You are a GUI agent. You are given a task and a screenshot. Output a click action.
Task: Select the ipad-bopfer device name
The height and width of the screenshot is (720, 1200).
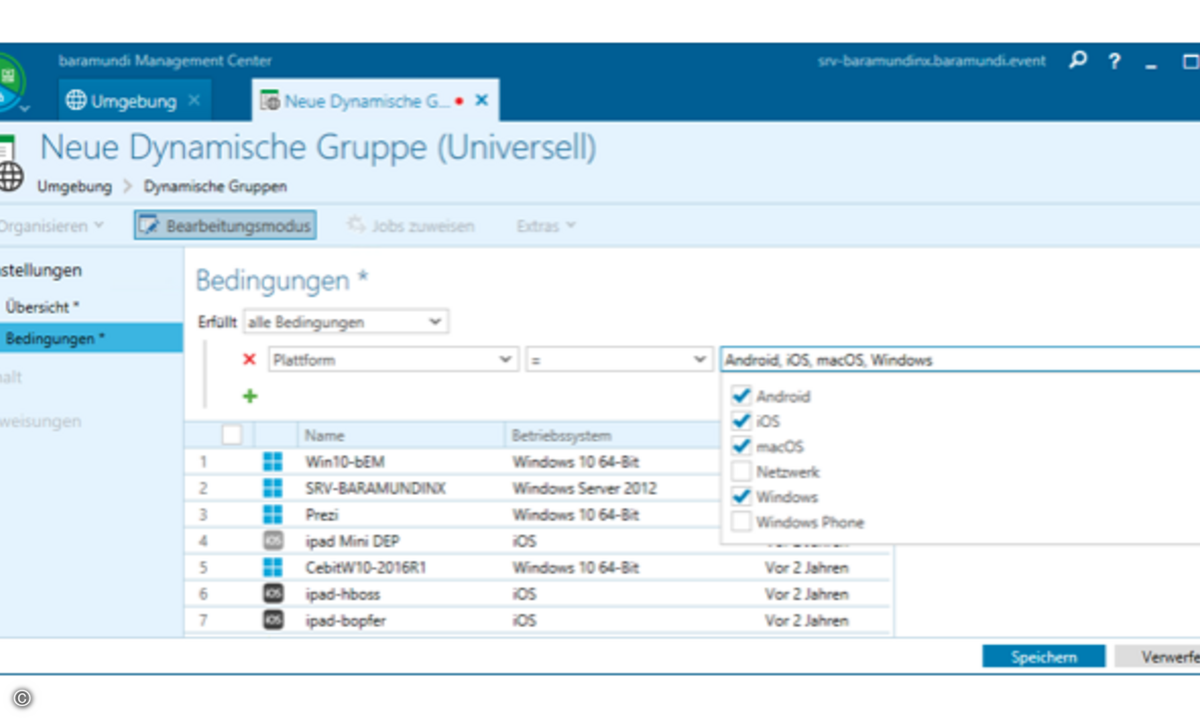(345, 620)
